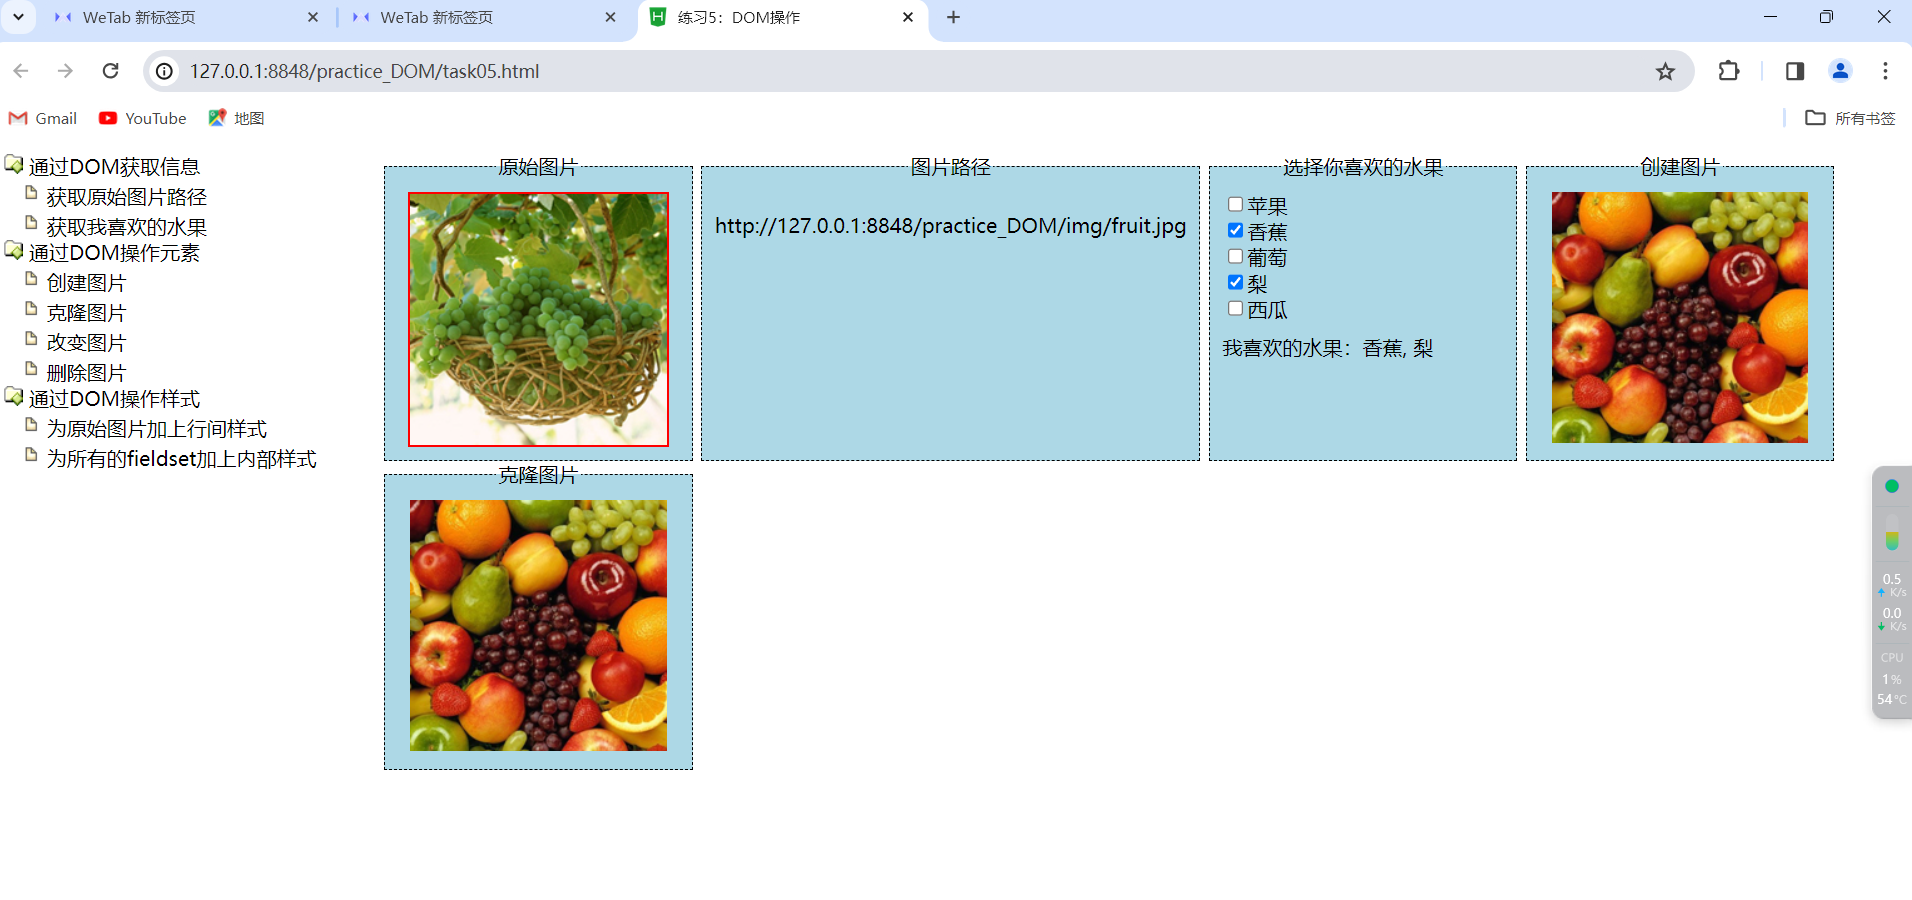Open the extensions puzzle icon
The image size is (1912, 900).
coord(1728,71)
